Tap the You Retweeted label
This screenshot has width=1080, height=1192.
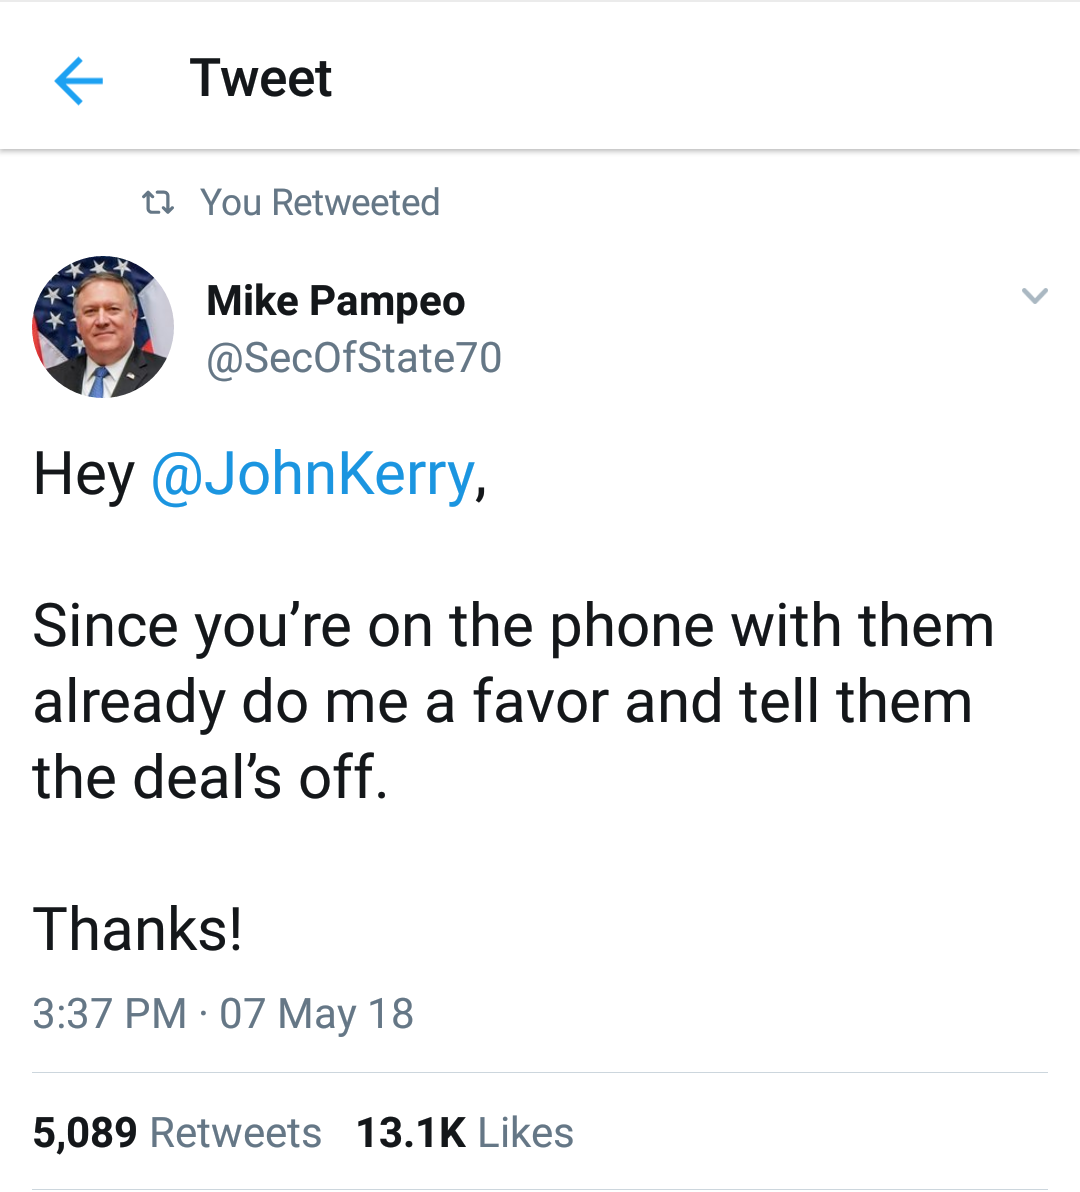[320, 203]
